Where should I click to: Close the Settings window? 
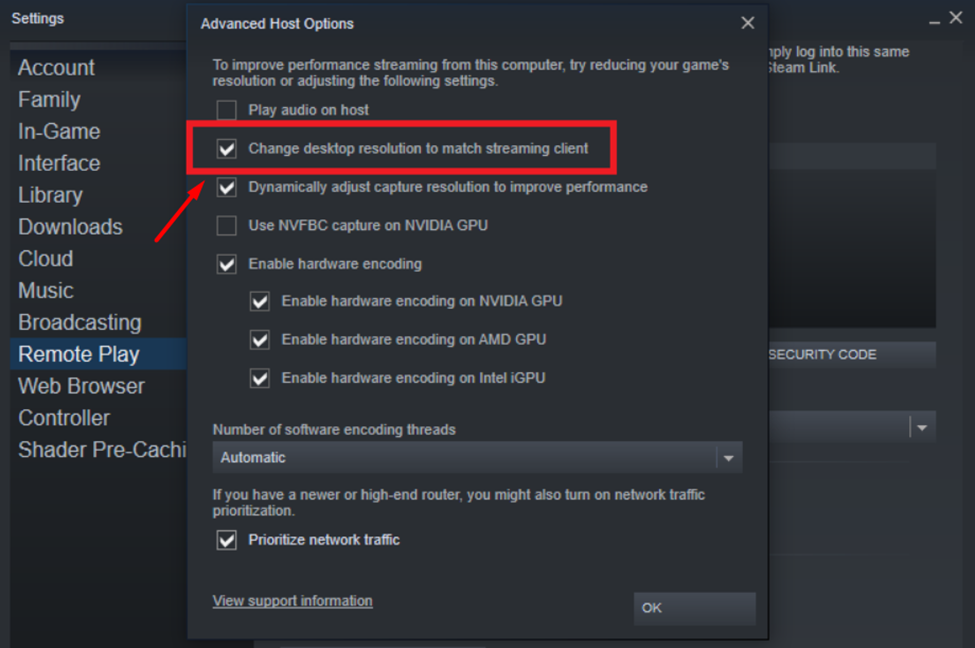pyautogui.click(x=957, y=19)
